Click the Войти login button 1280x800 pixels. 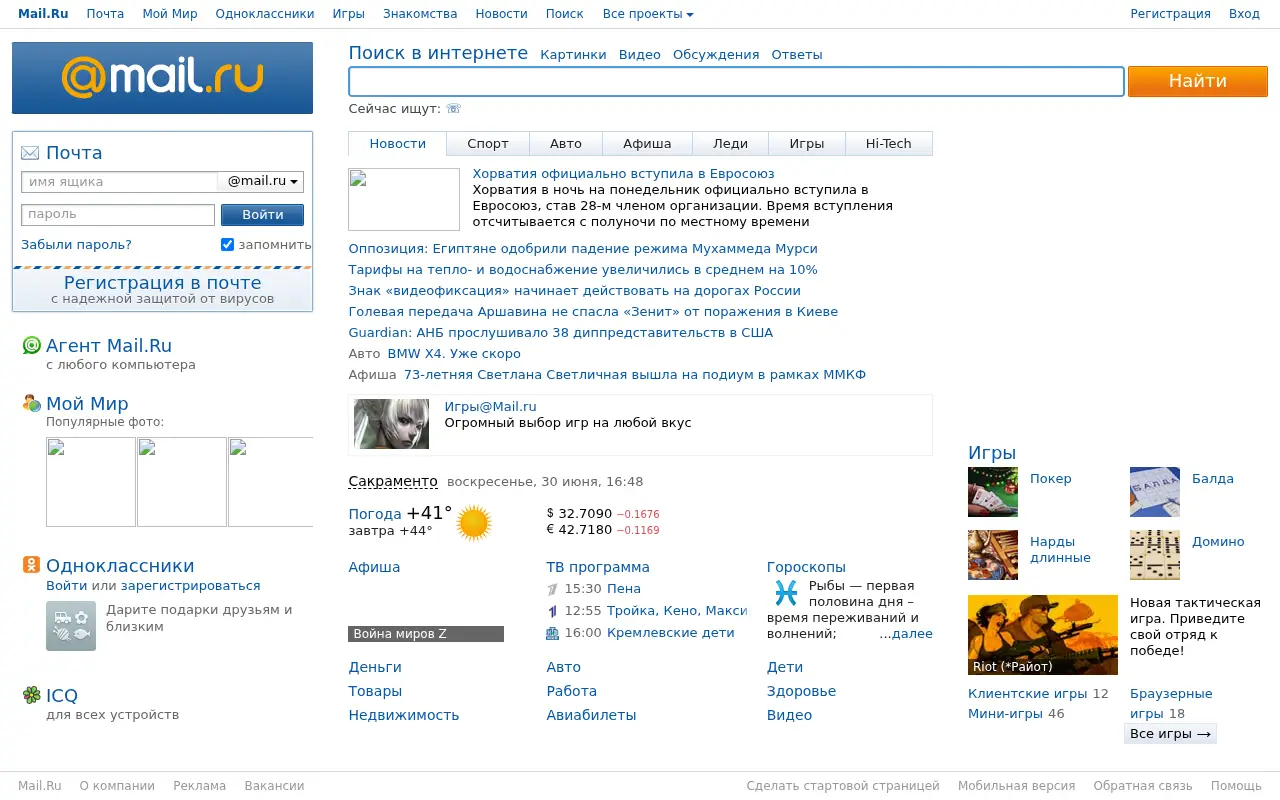click(262, 215)
